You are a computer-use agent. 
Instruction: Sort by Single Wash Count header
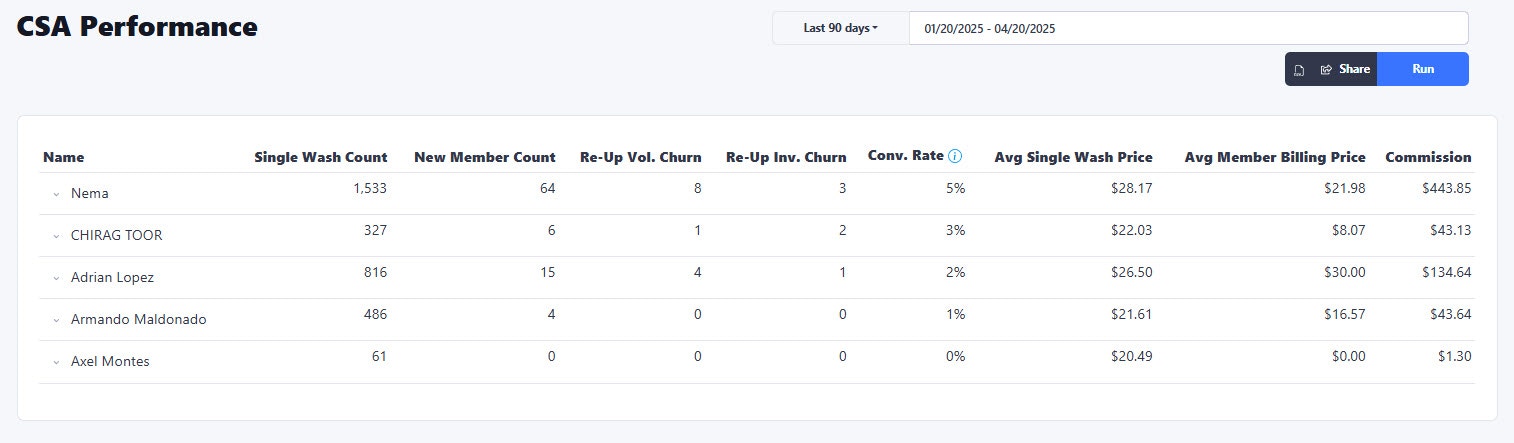(x=321, y=157)
